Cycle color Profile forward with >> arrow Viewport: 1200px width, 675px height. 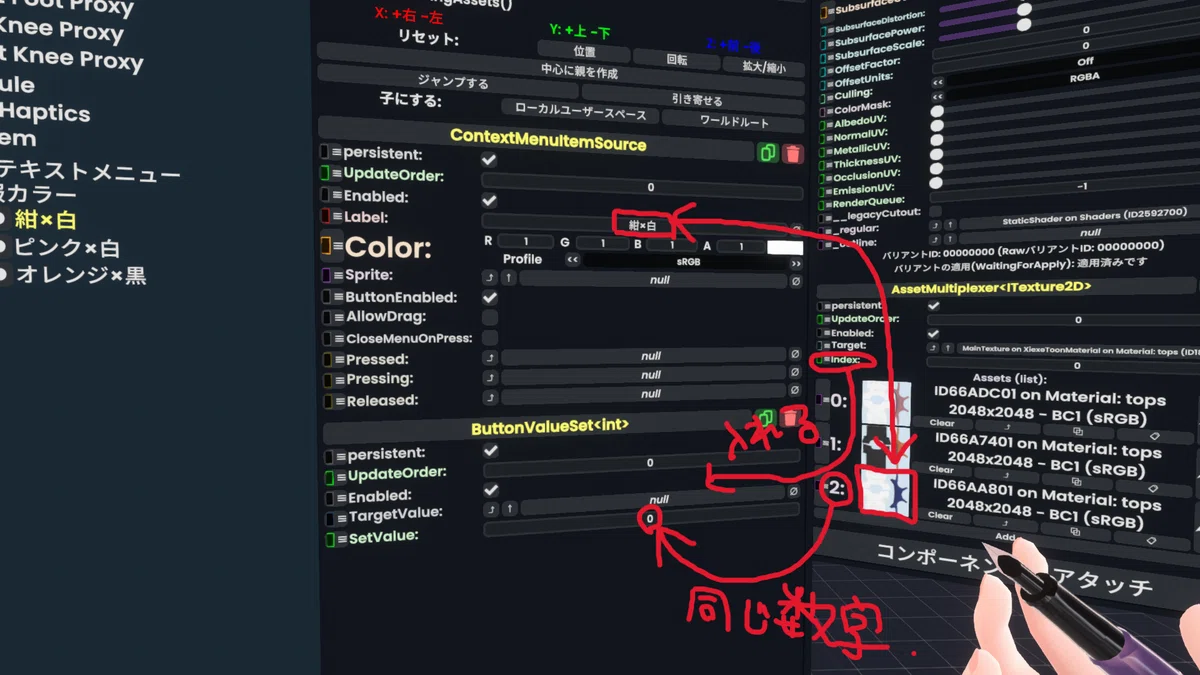pyautogui.click(x=797, y=265)
